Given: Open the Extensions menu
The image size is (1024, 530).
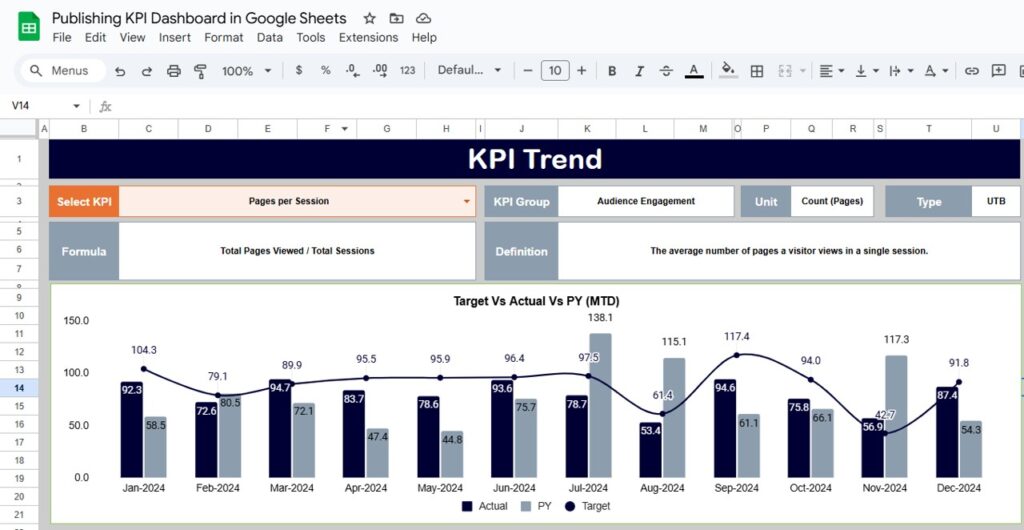Looking at the screenshot, I should (368, 38).
